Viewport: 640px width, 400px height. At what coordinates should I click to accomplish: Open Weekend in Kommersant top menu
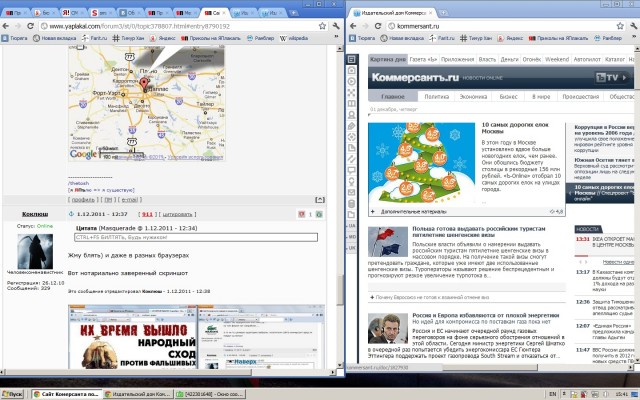[x=557, y=59]
